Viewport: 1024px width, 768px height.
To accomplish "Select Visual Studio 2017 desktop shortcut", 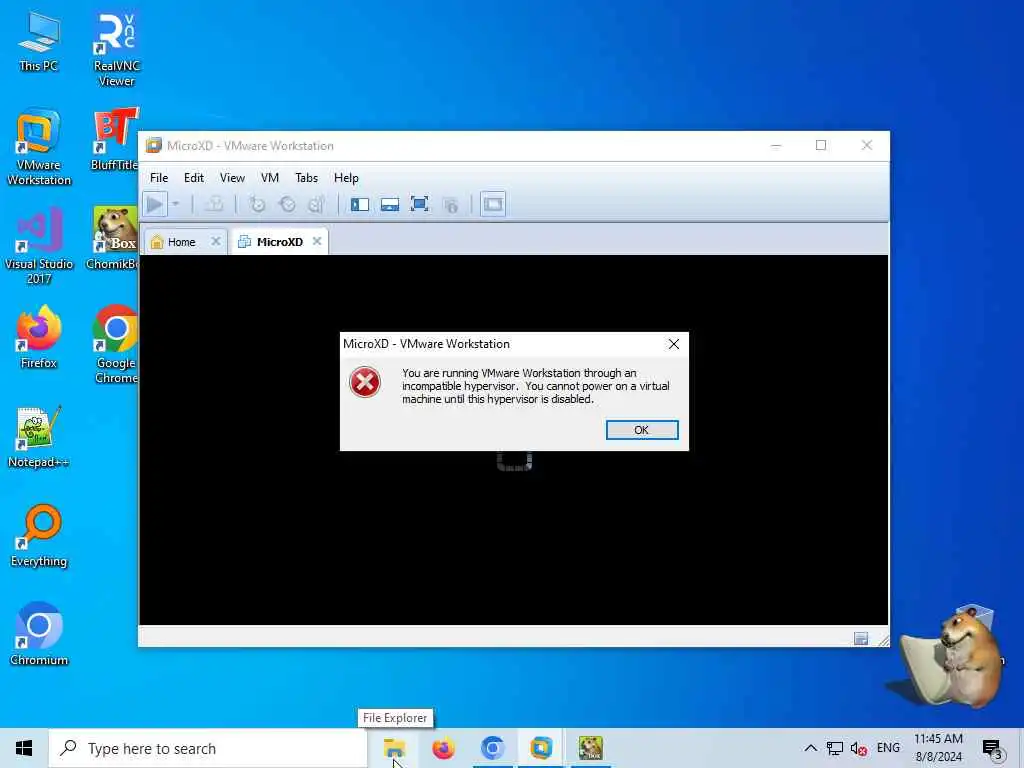I will coord(39,246).
